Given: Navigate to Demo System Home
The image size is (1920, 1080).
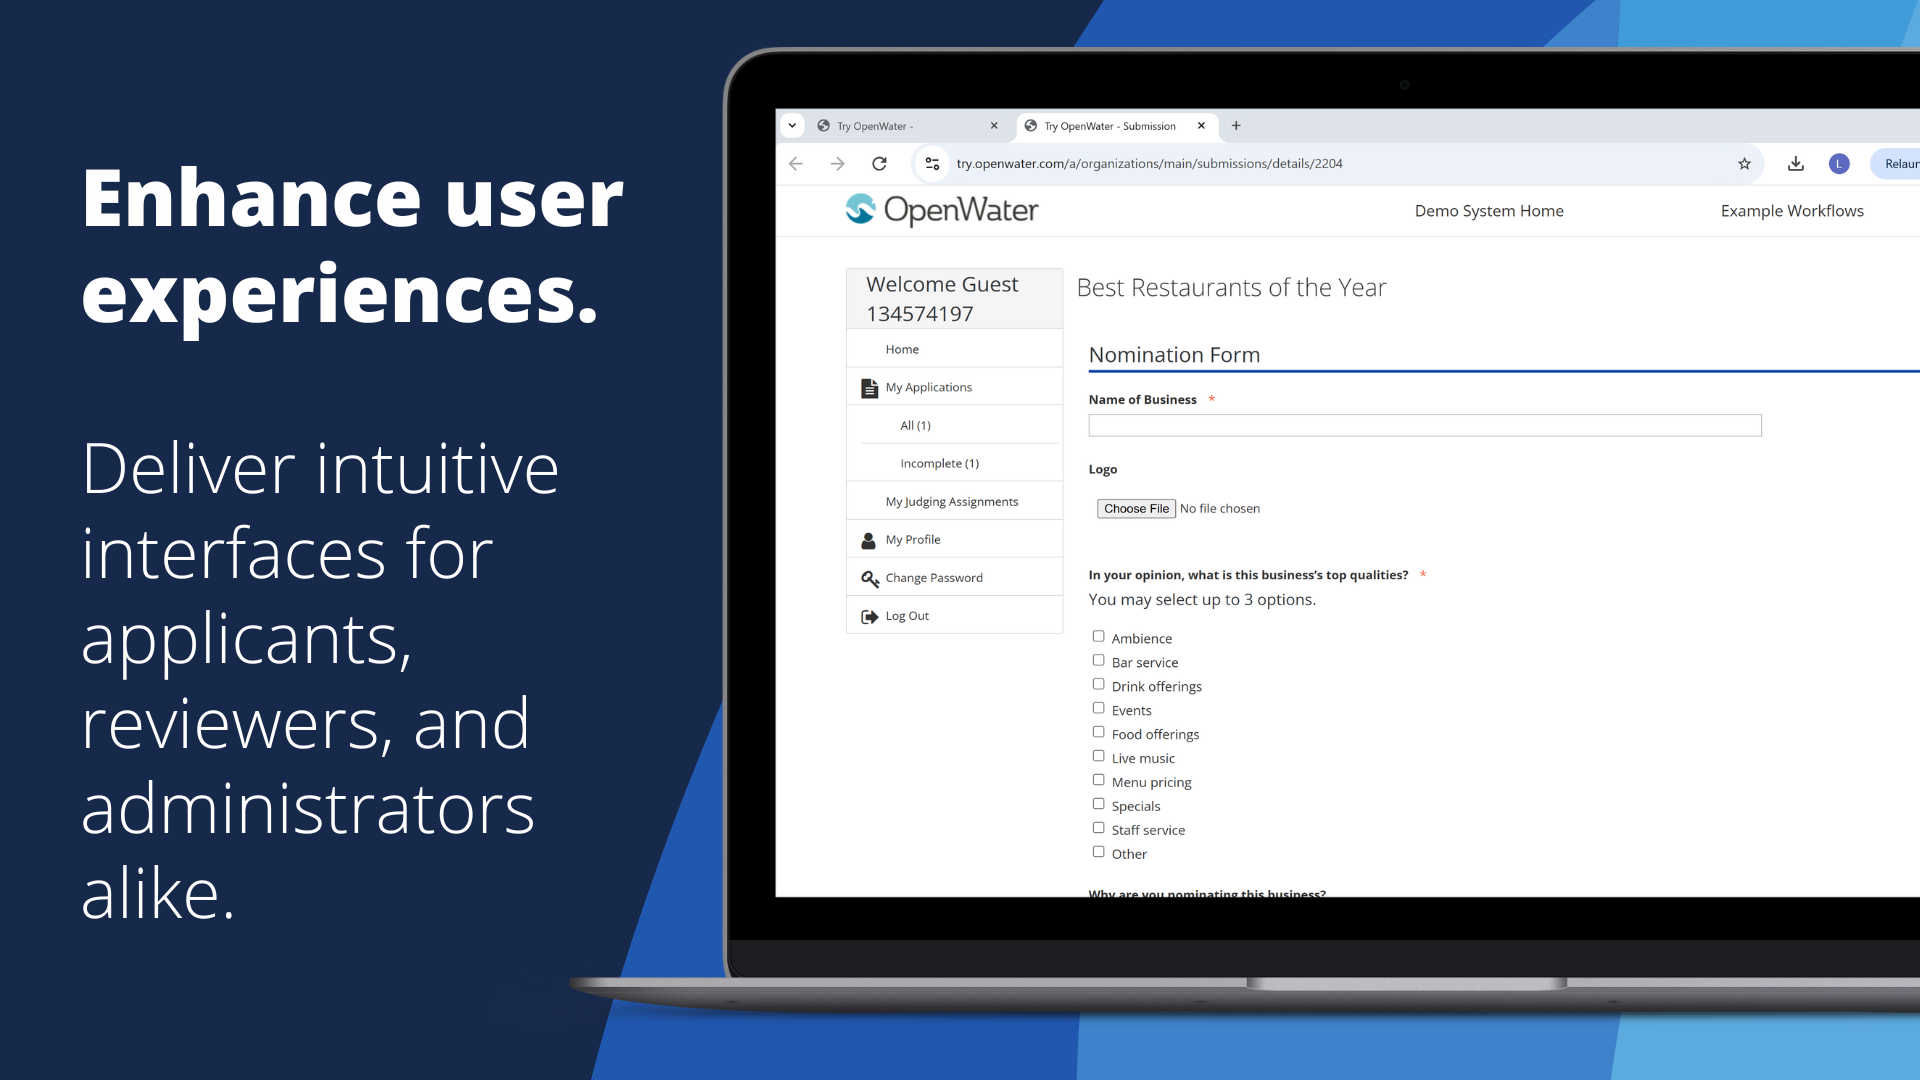Looking at the screenshot, I should 1487,210.
